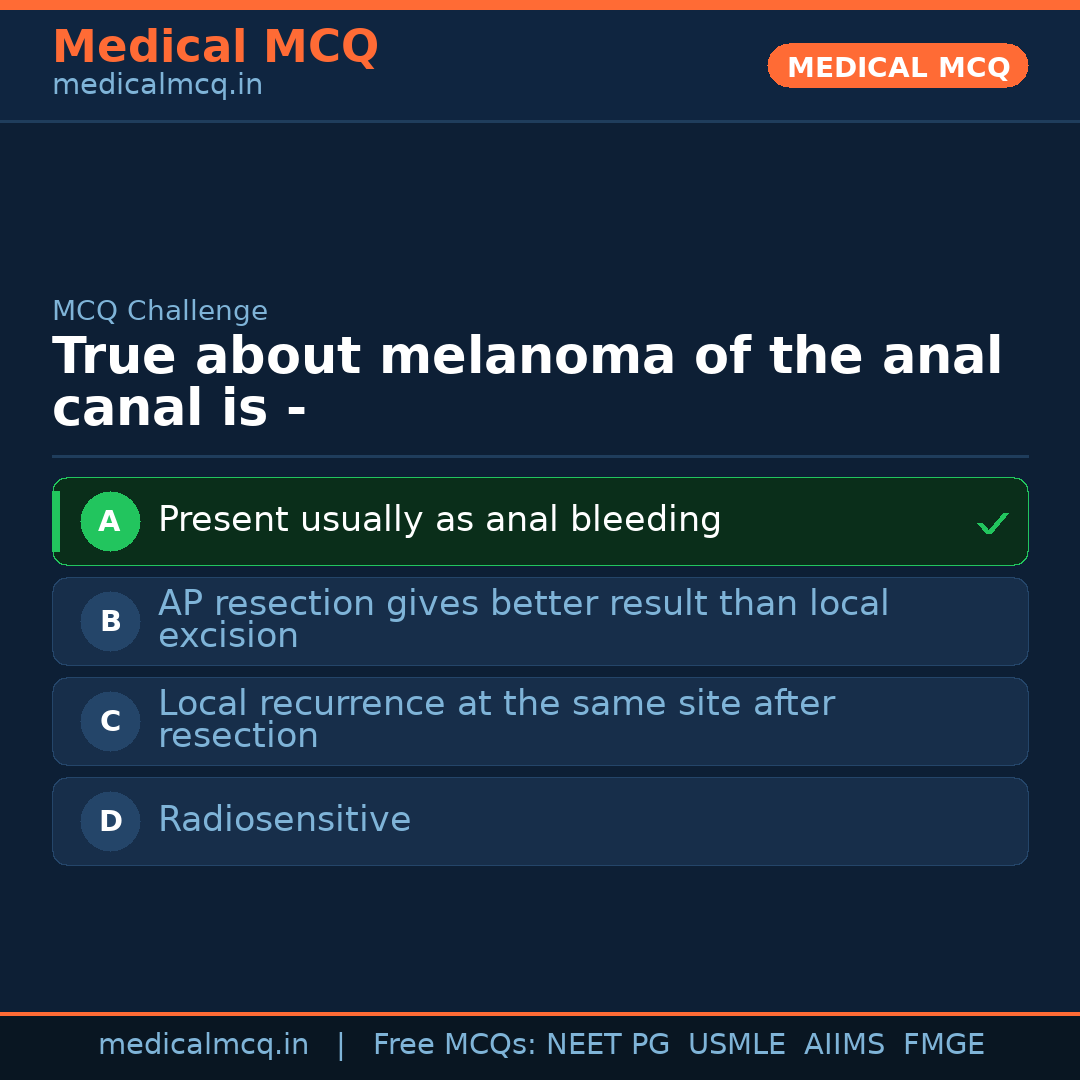Click the orange 'MEDICAL MCQ' badge
The image size is (1080, 1080).
897,67
